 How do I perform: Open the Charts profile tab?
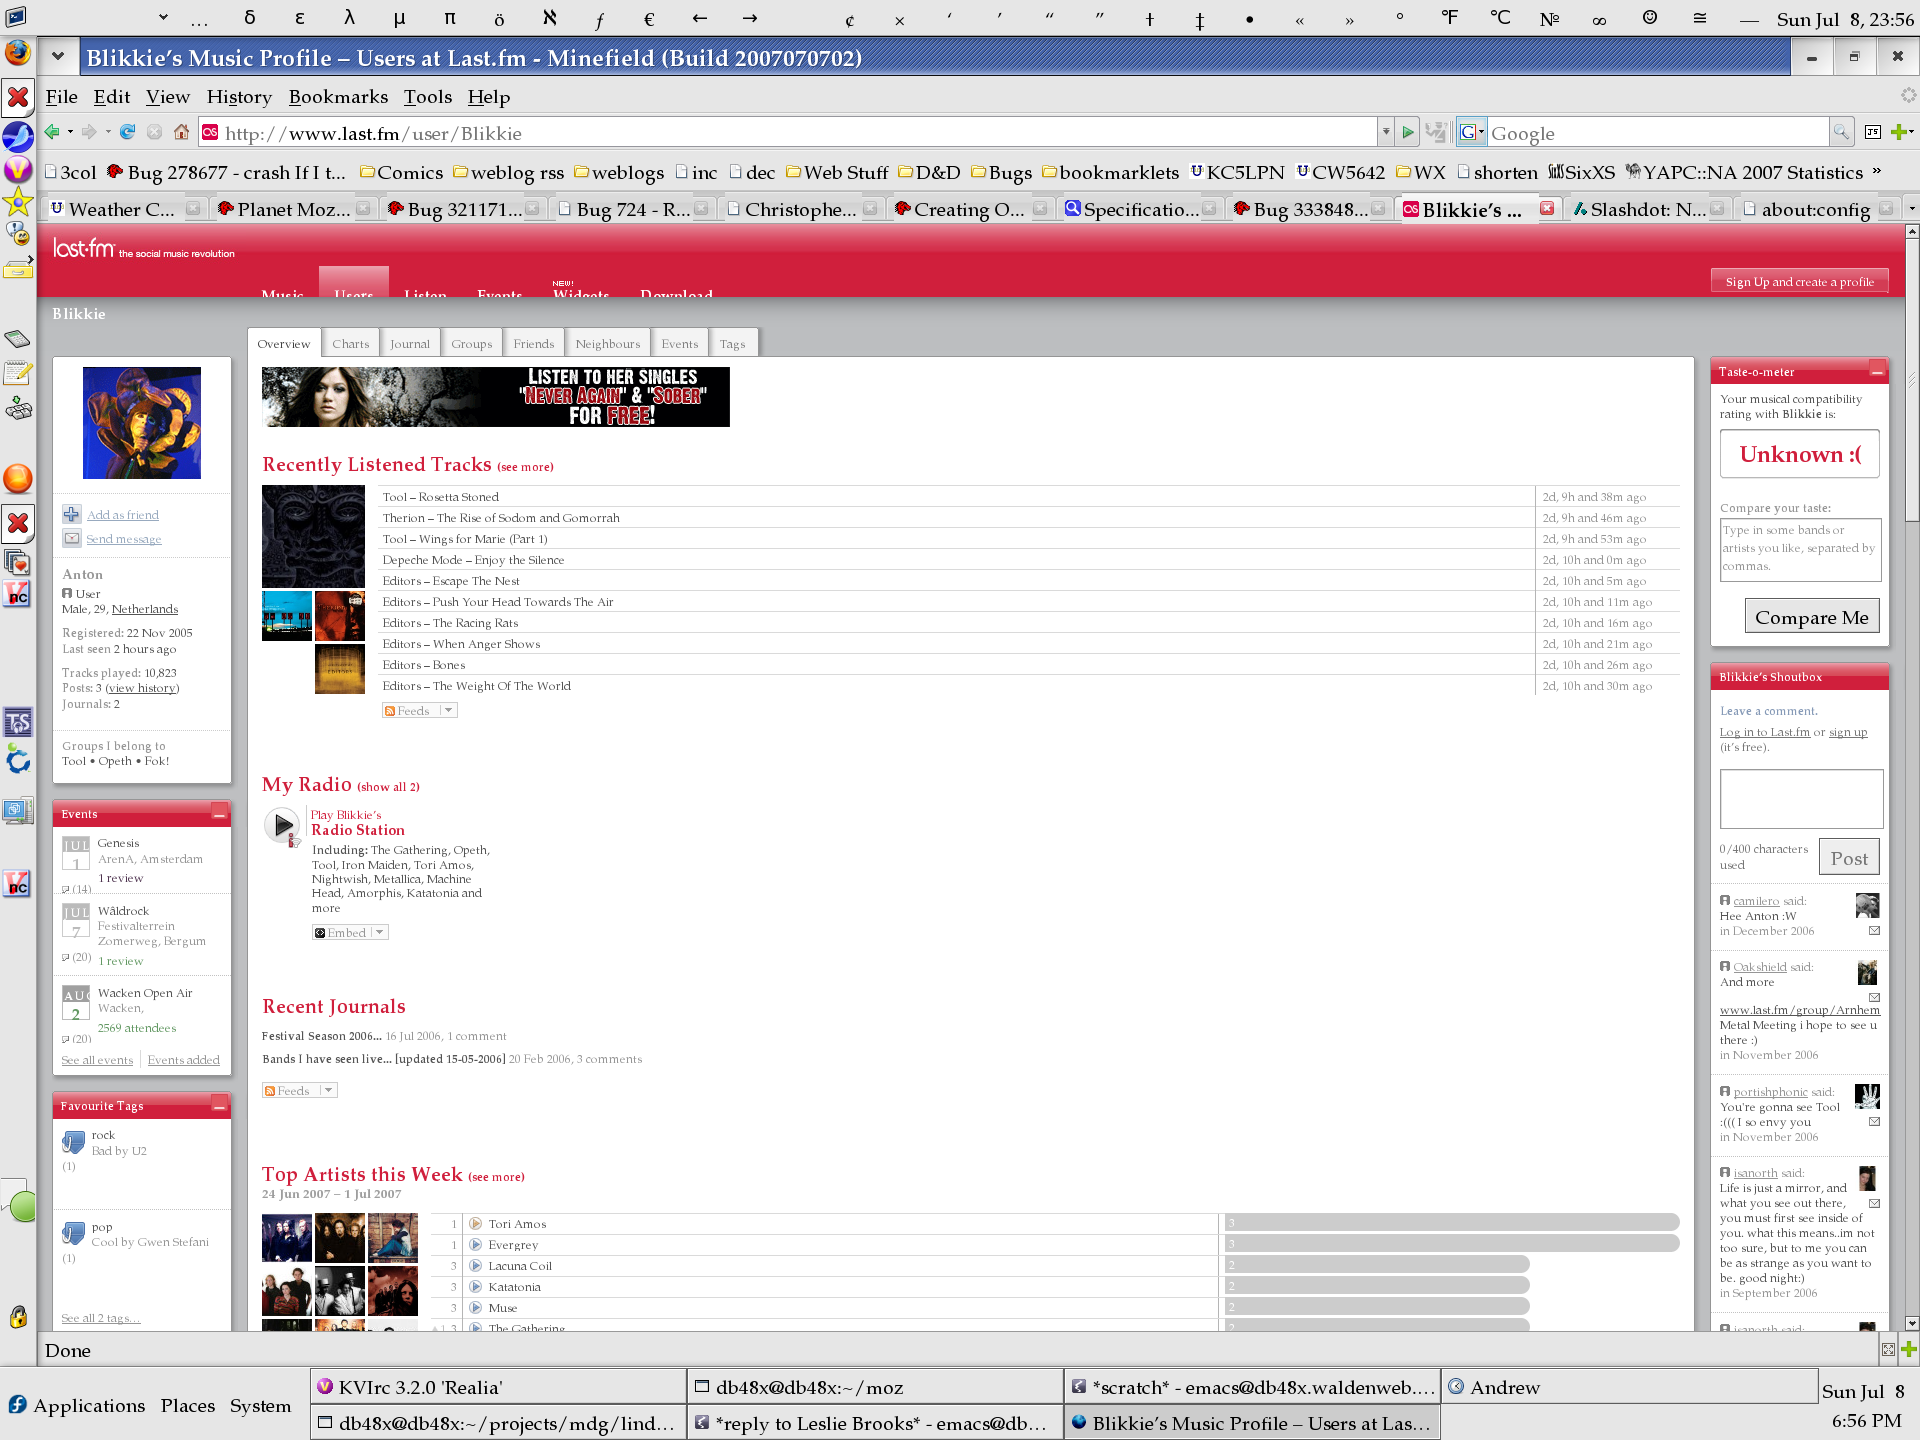point(351,344)
